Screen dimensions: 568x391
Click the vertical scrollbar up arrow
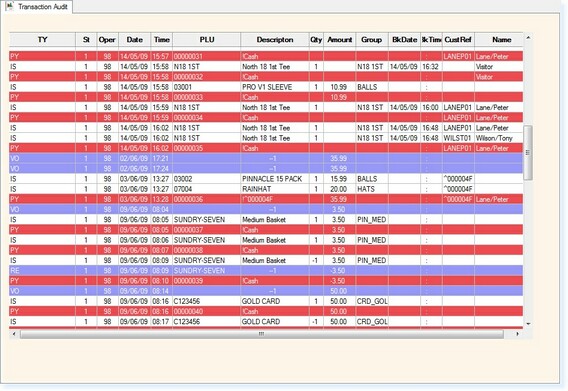click(x=528, y=38)
